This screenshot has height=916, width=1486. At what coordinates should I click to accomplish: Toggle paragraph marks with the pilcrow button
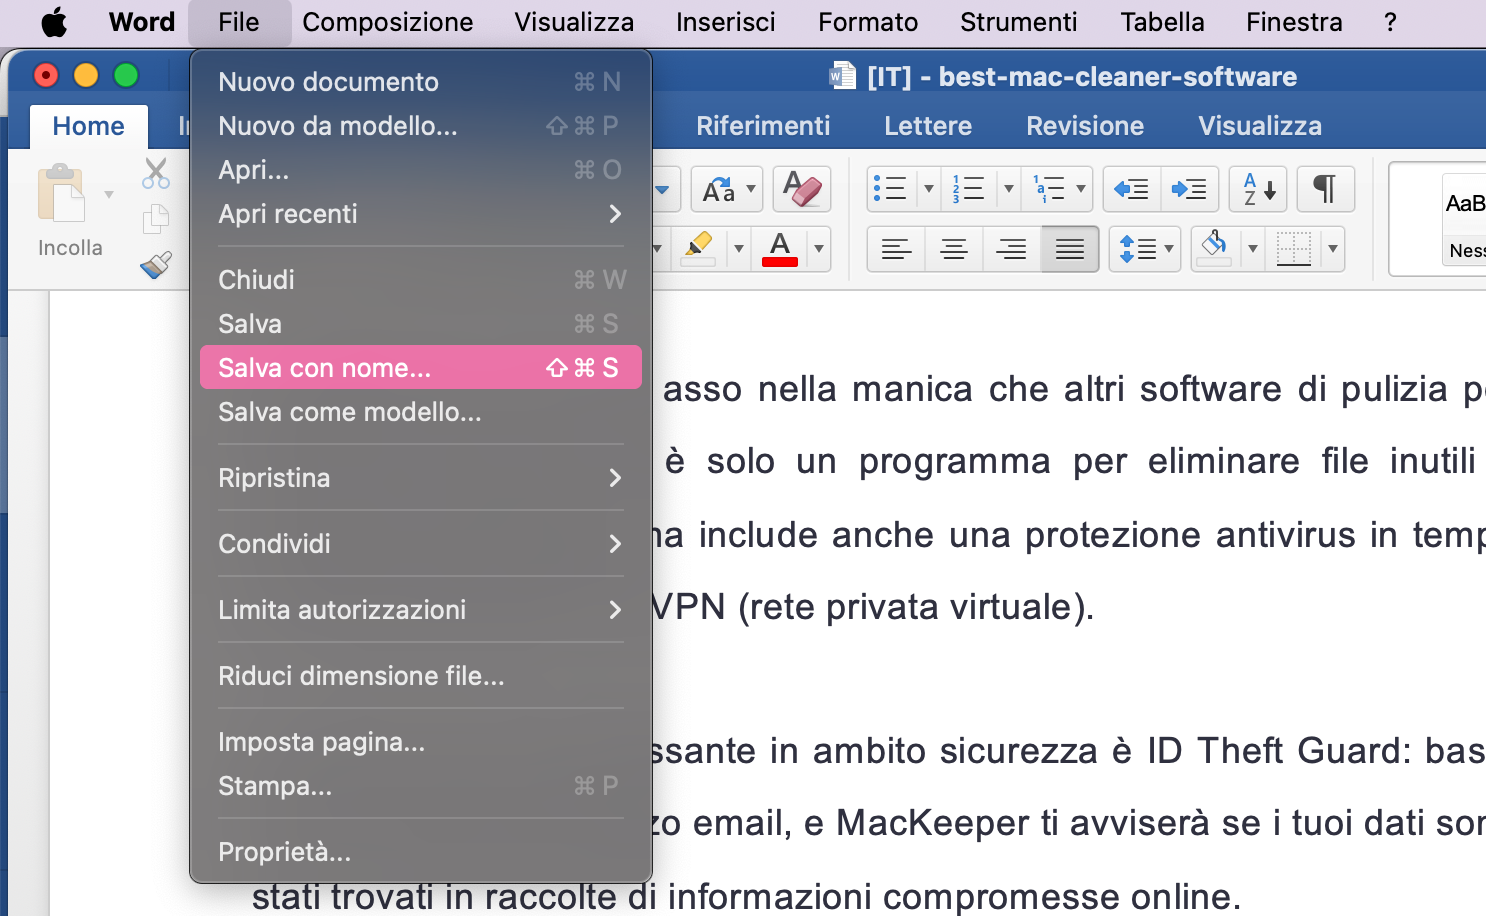(1325, 189)
